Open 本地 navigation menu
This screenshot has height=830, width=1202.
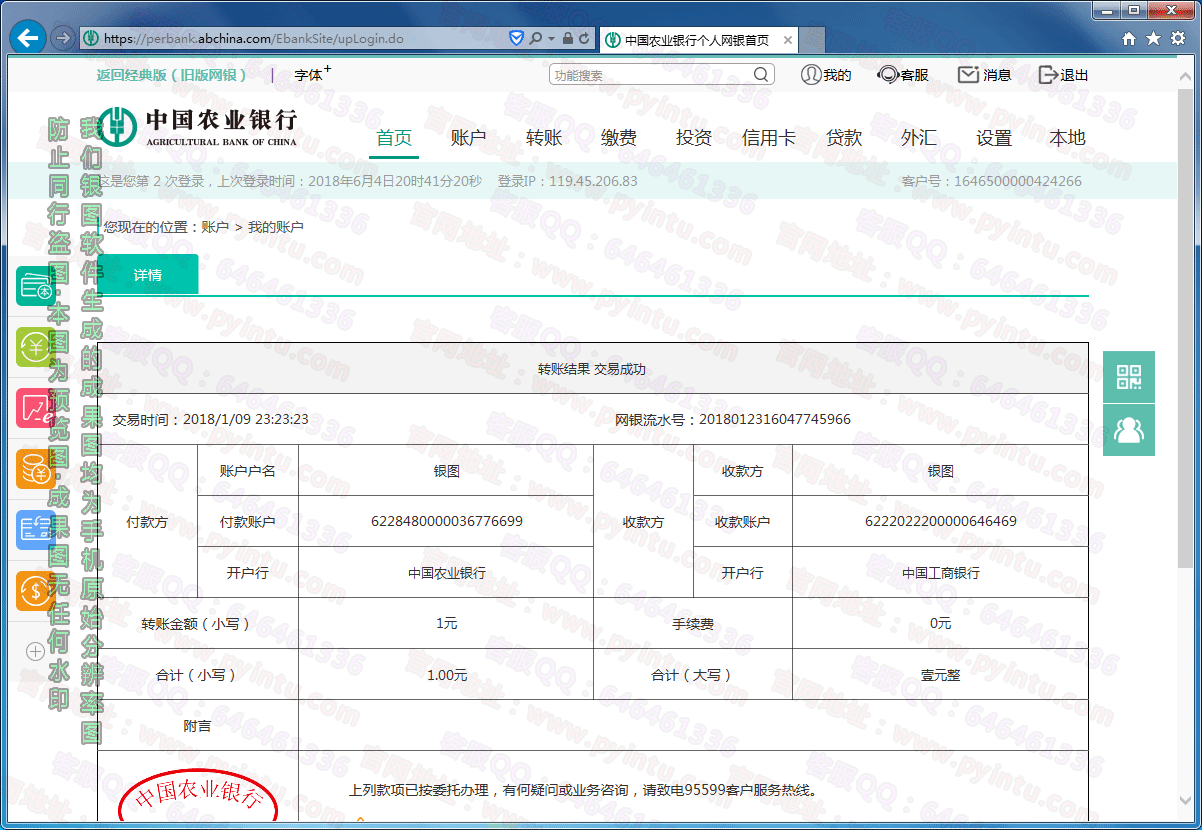pos(1067,138)
